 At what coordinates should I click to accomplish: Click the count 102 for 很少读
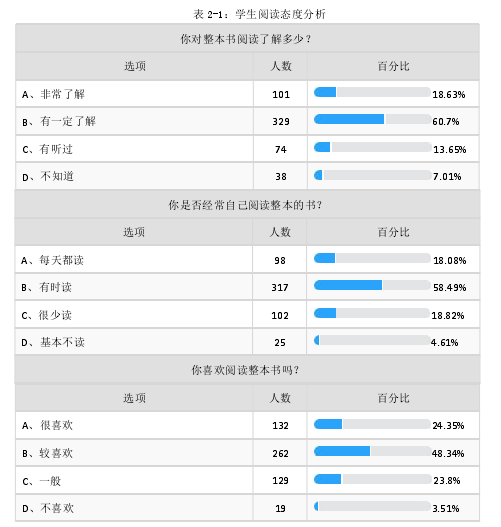(280, 316)
